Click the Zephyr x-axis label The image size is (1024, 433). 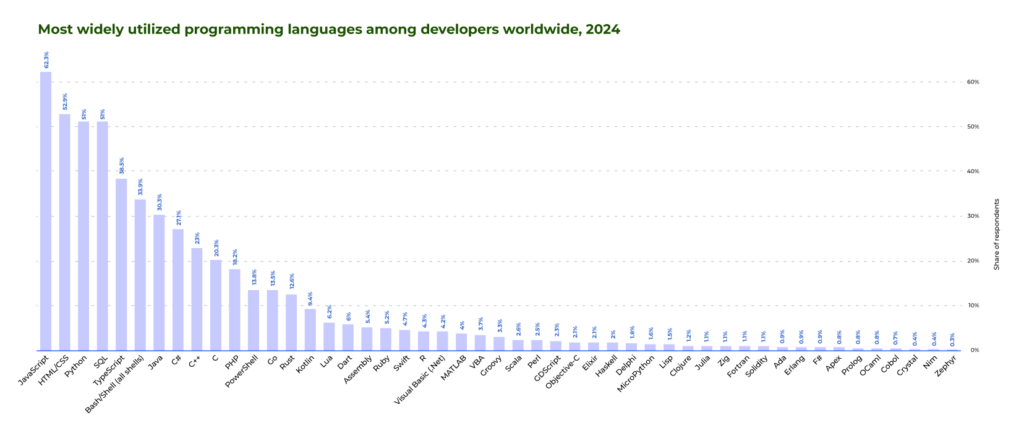(946, 365)
